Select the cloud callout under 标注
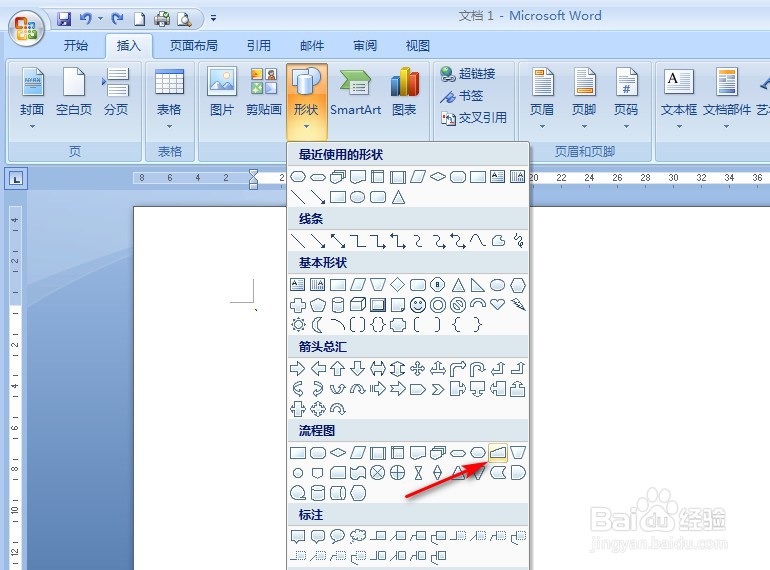This screenshot has height=570, width=770. pos(358,536)
